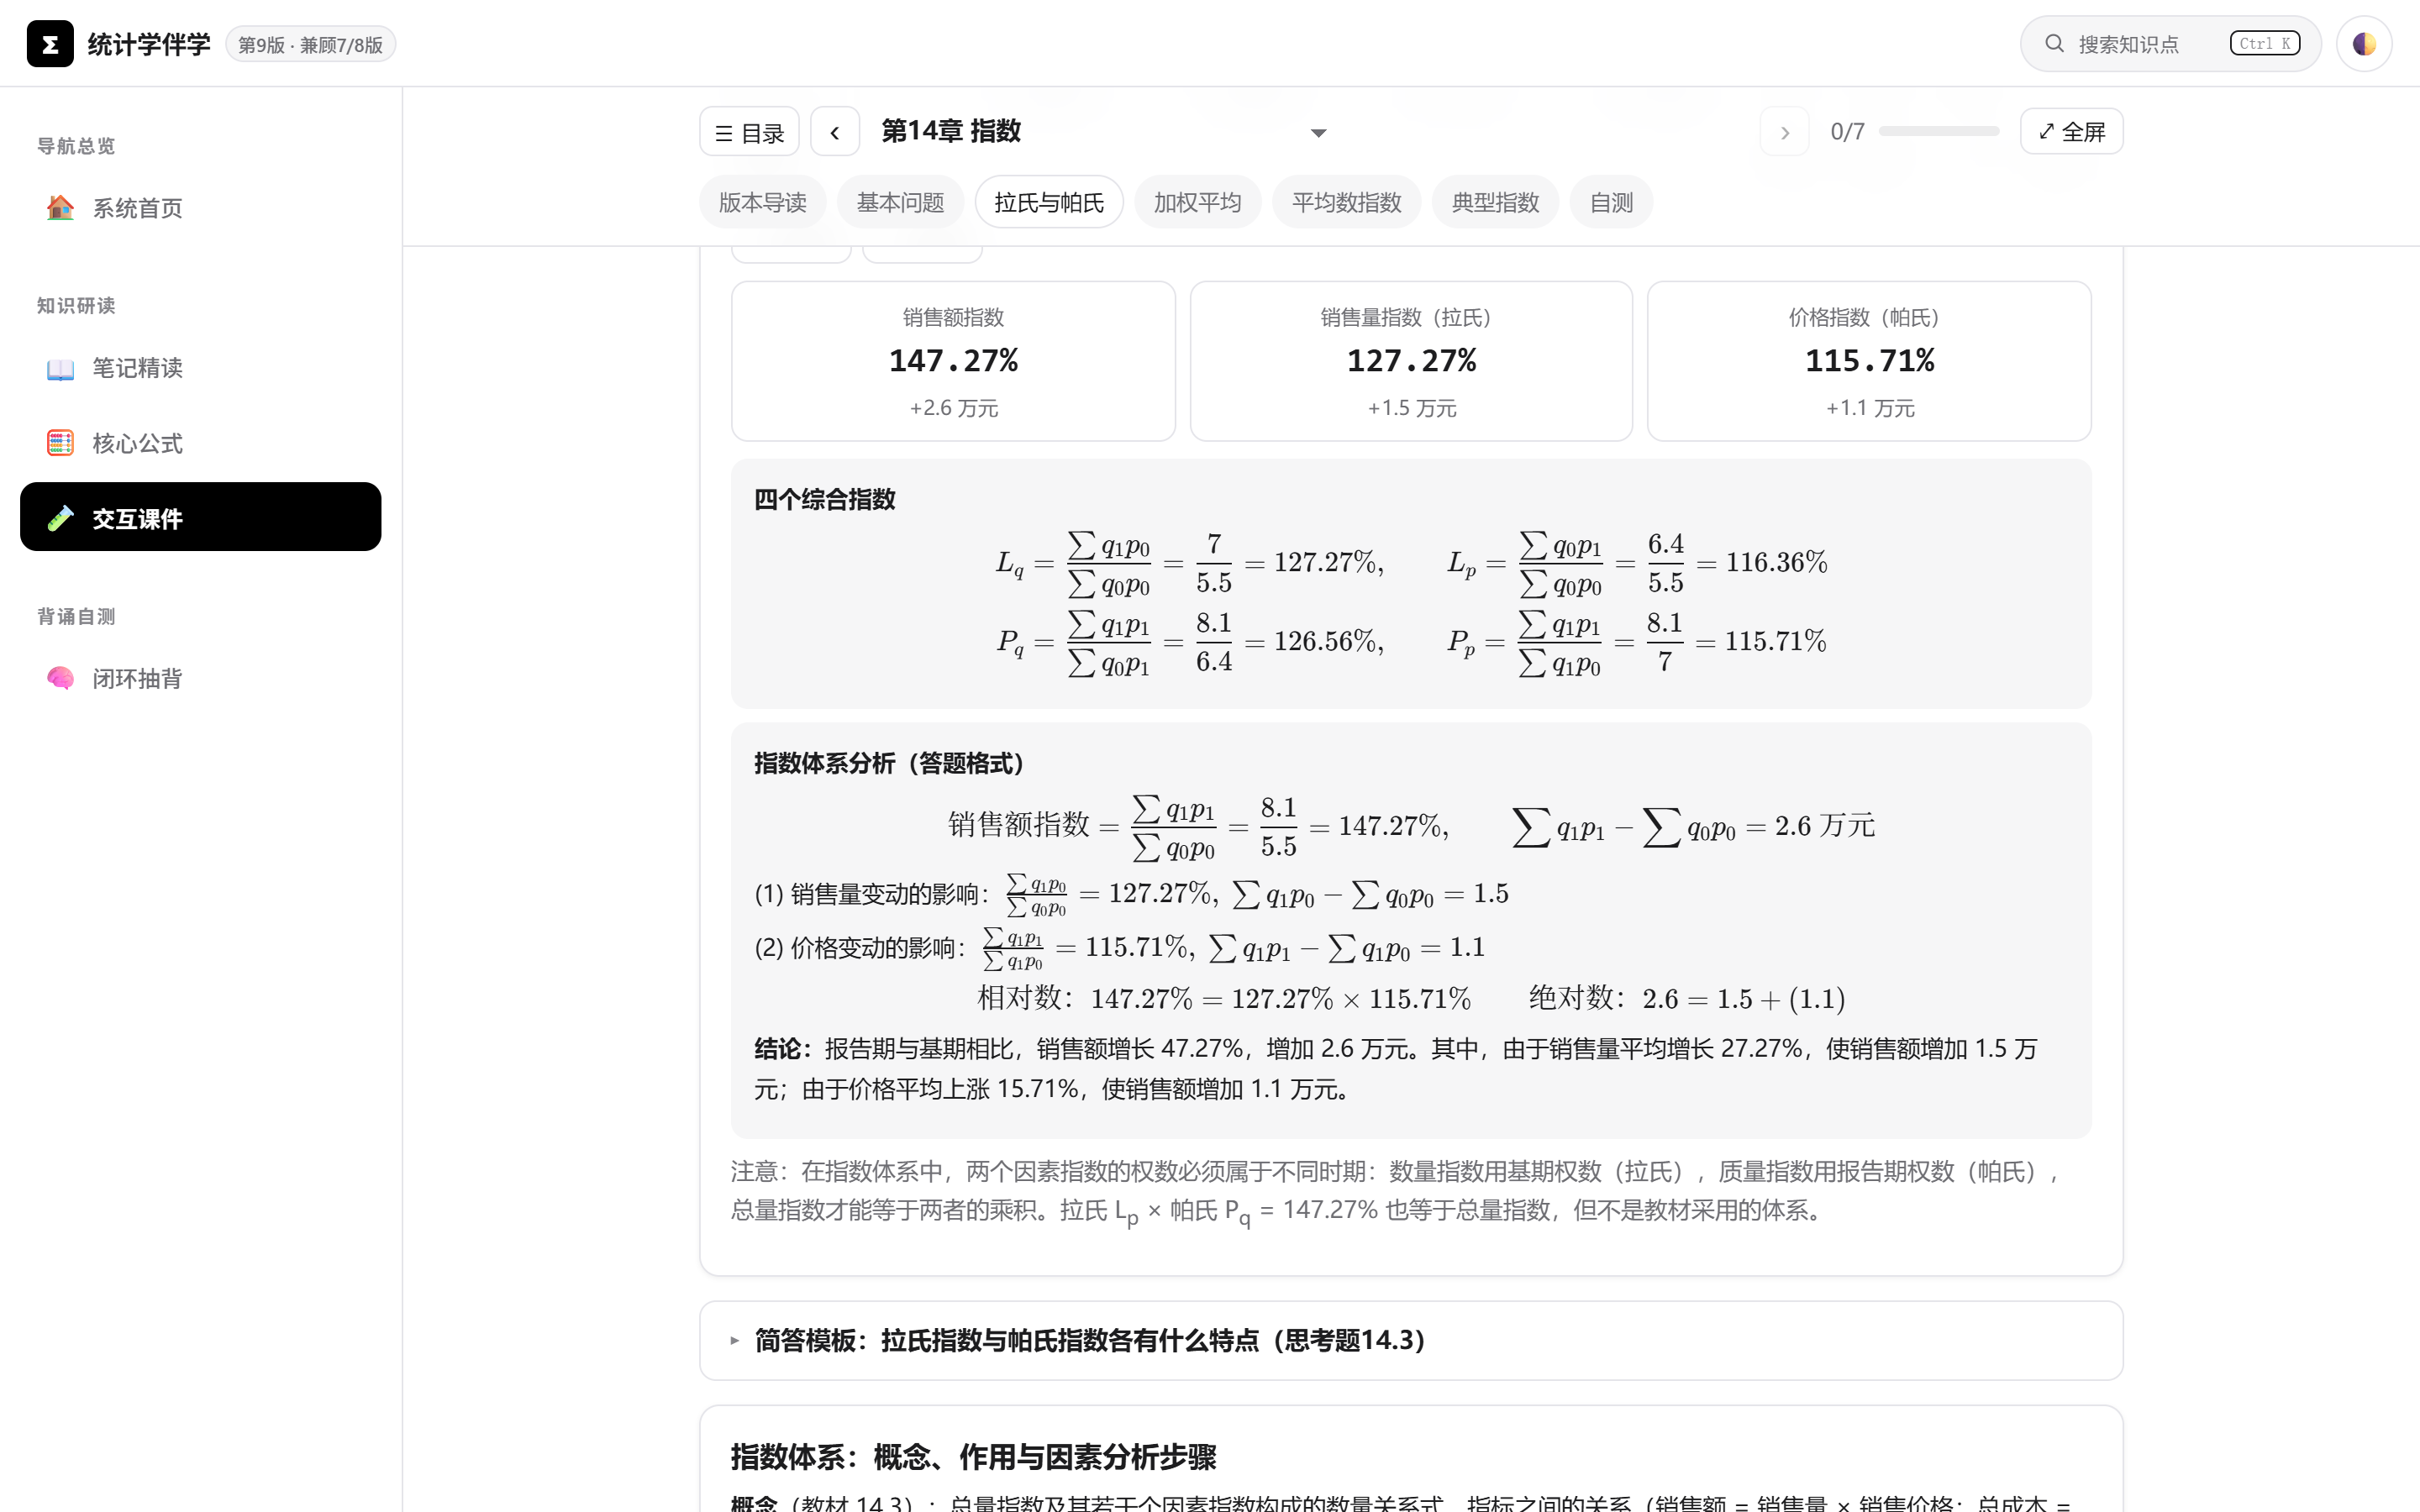
Task: Click the 价格指数（帕氏）115.71% card
Action: 1869,361
